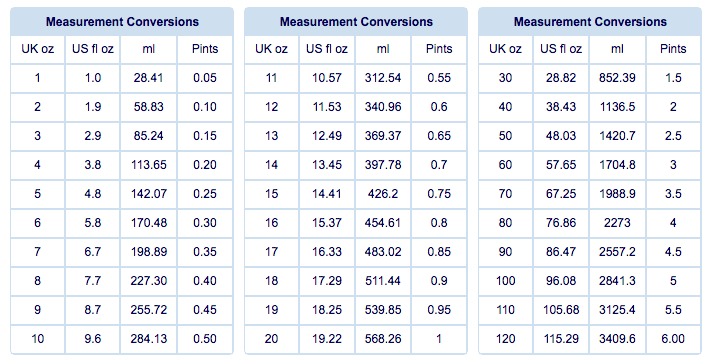Click the 28.41 ml cell
Image resolution: width=711 pixels, height=362 pixels.
coord(149,78)
